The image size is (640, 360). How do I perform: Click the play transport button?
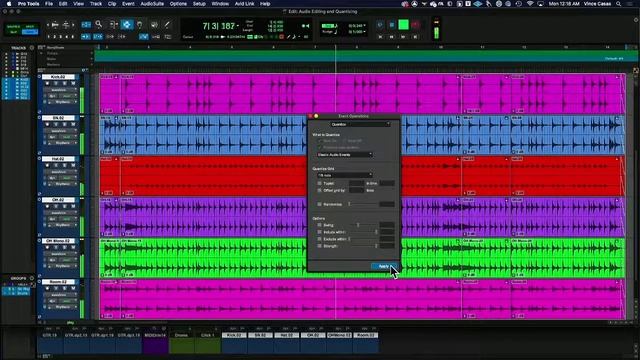(x=403, y=25)
